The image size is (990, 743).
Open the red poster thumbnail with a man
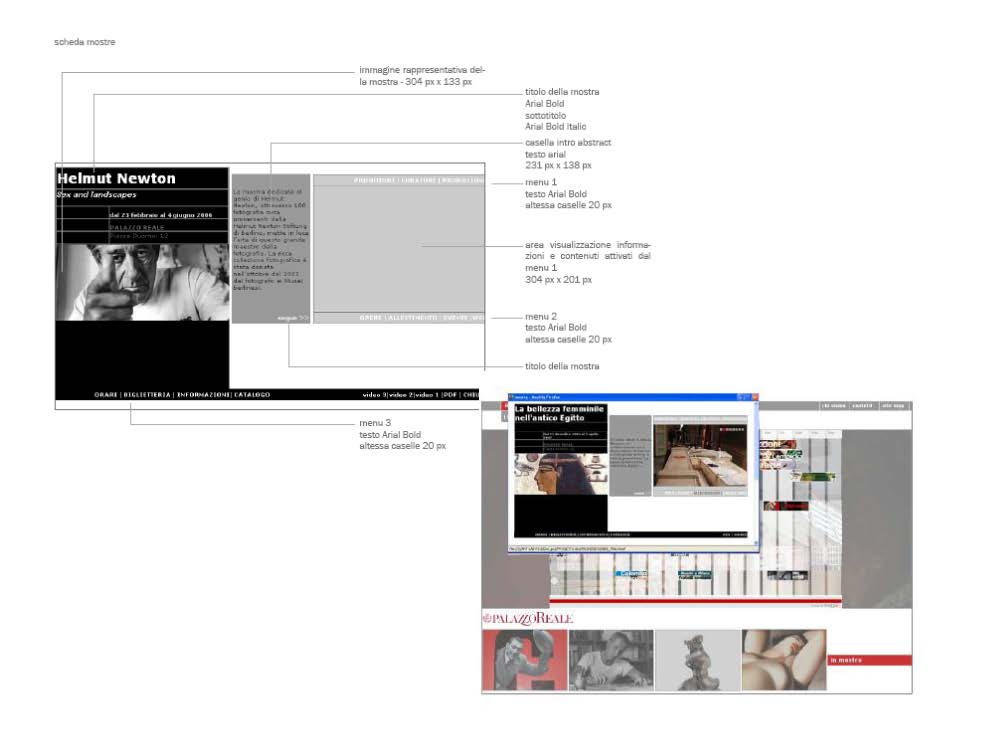[525, 660]
